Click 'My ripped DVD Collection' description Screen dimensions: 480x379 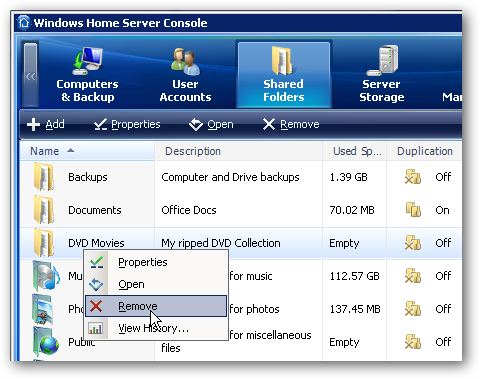coord(221,243)
